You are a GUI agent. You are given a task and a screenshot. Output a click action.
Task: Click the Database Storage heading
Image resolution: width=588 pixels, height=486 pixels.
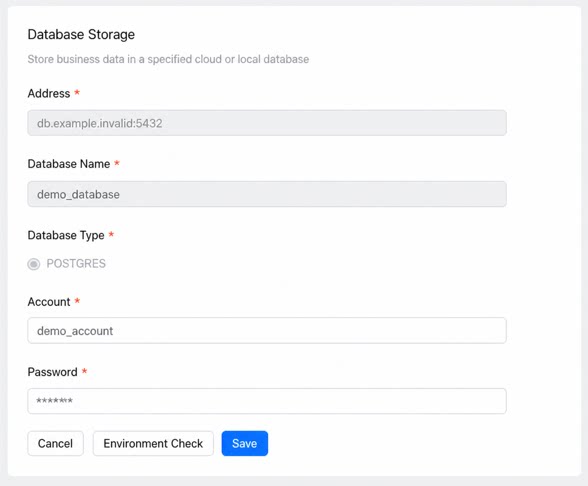[81, 34]
